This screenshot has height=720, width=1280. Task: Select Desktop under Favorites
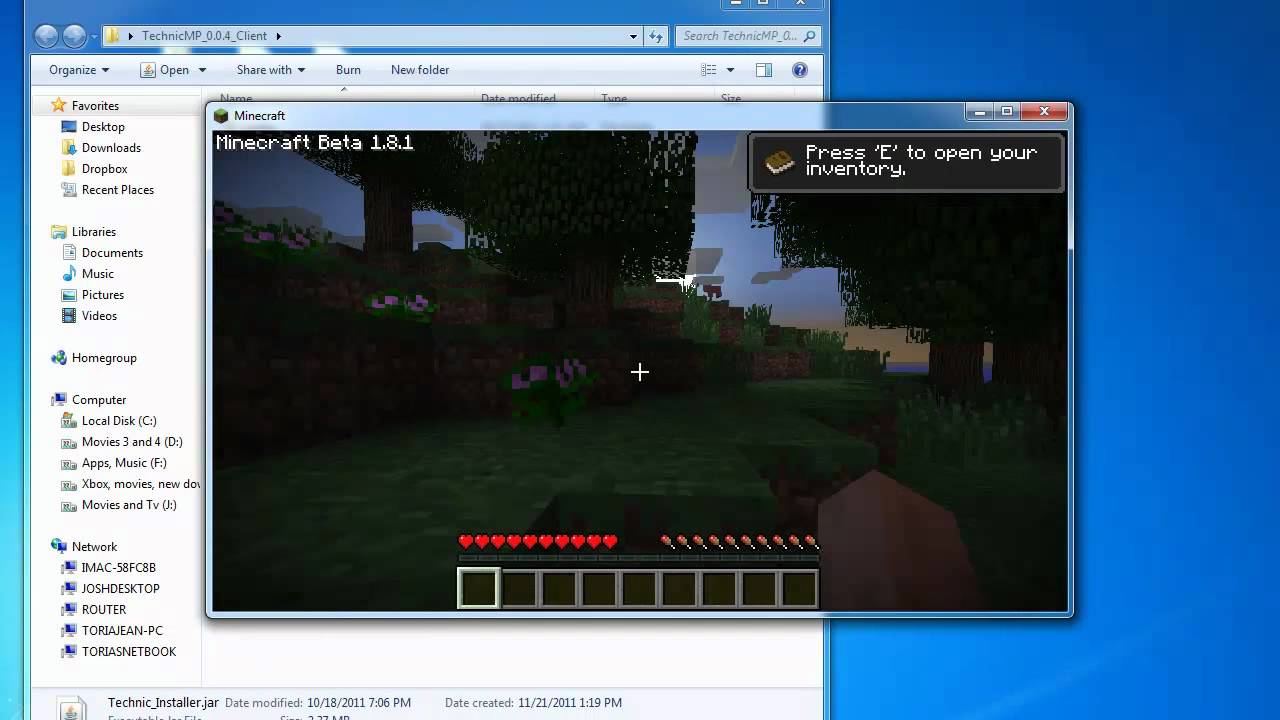[103, 127]
